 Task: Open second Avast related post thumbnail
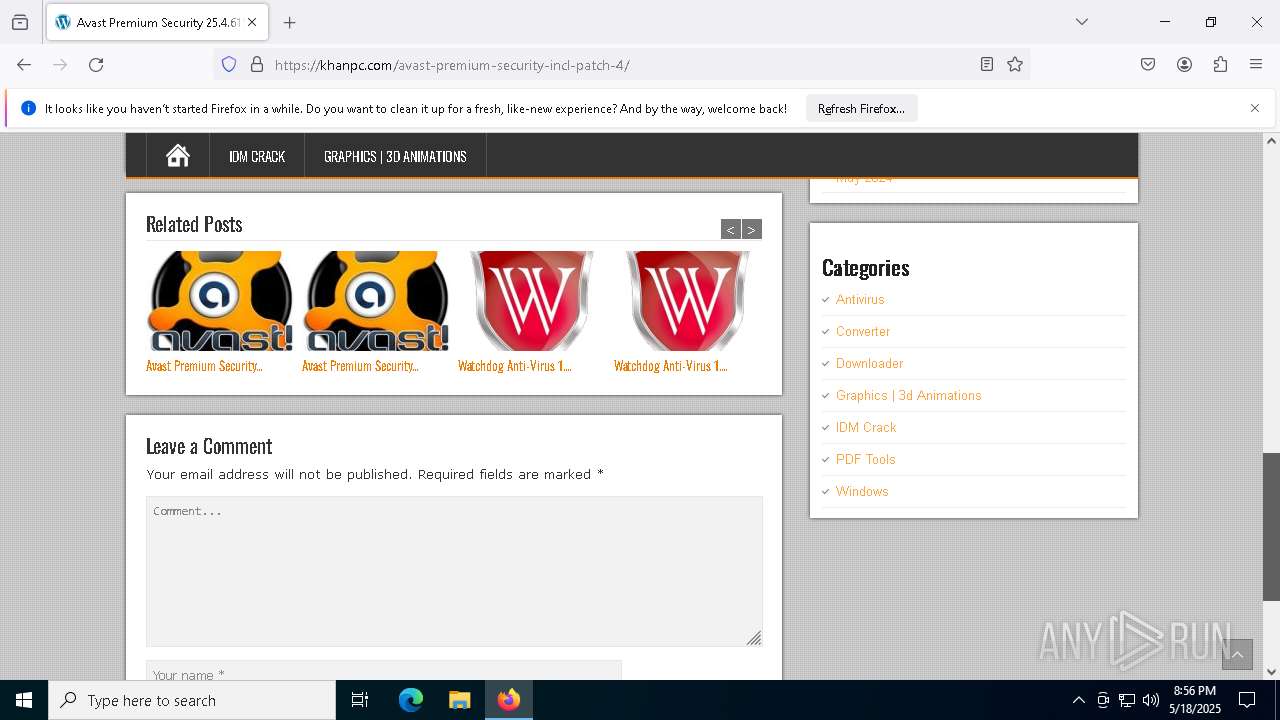coord(376,301)
